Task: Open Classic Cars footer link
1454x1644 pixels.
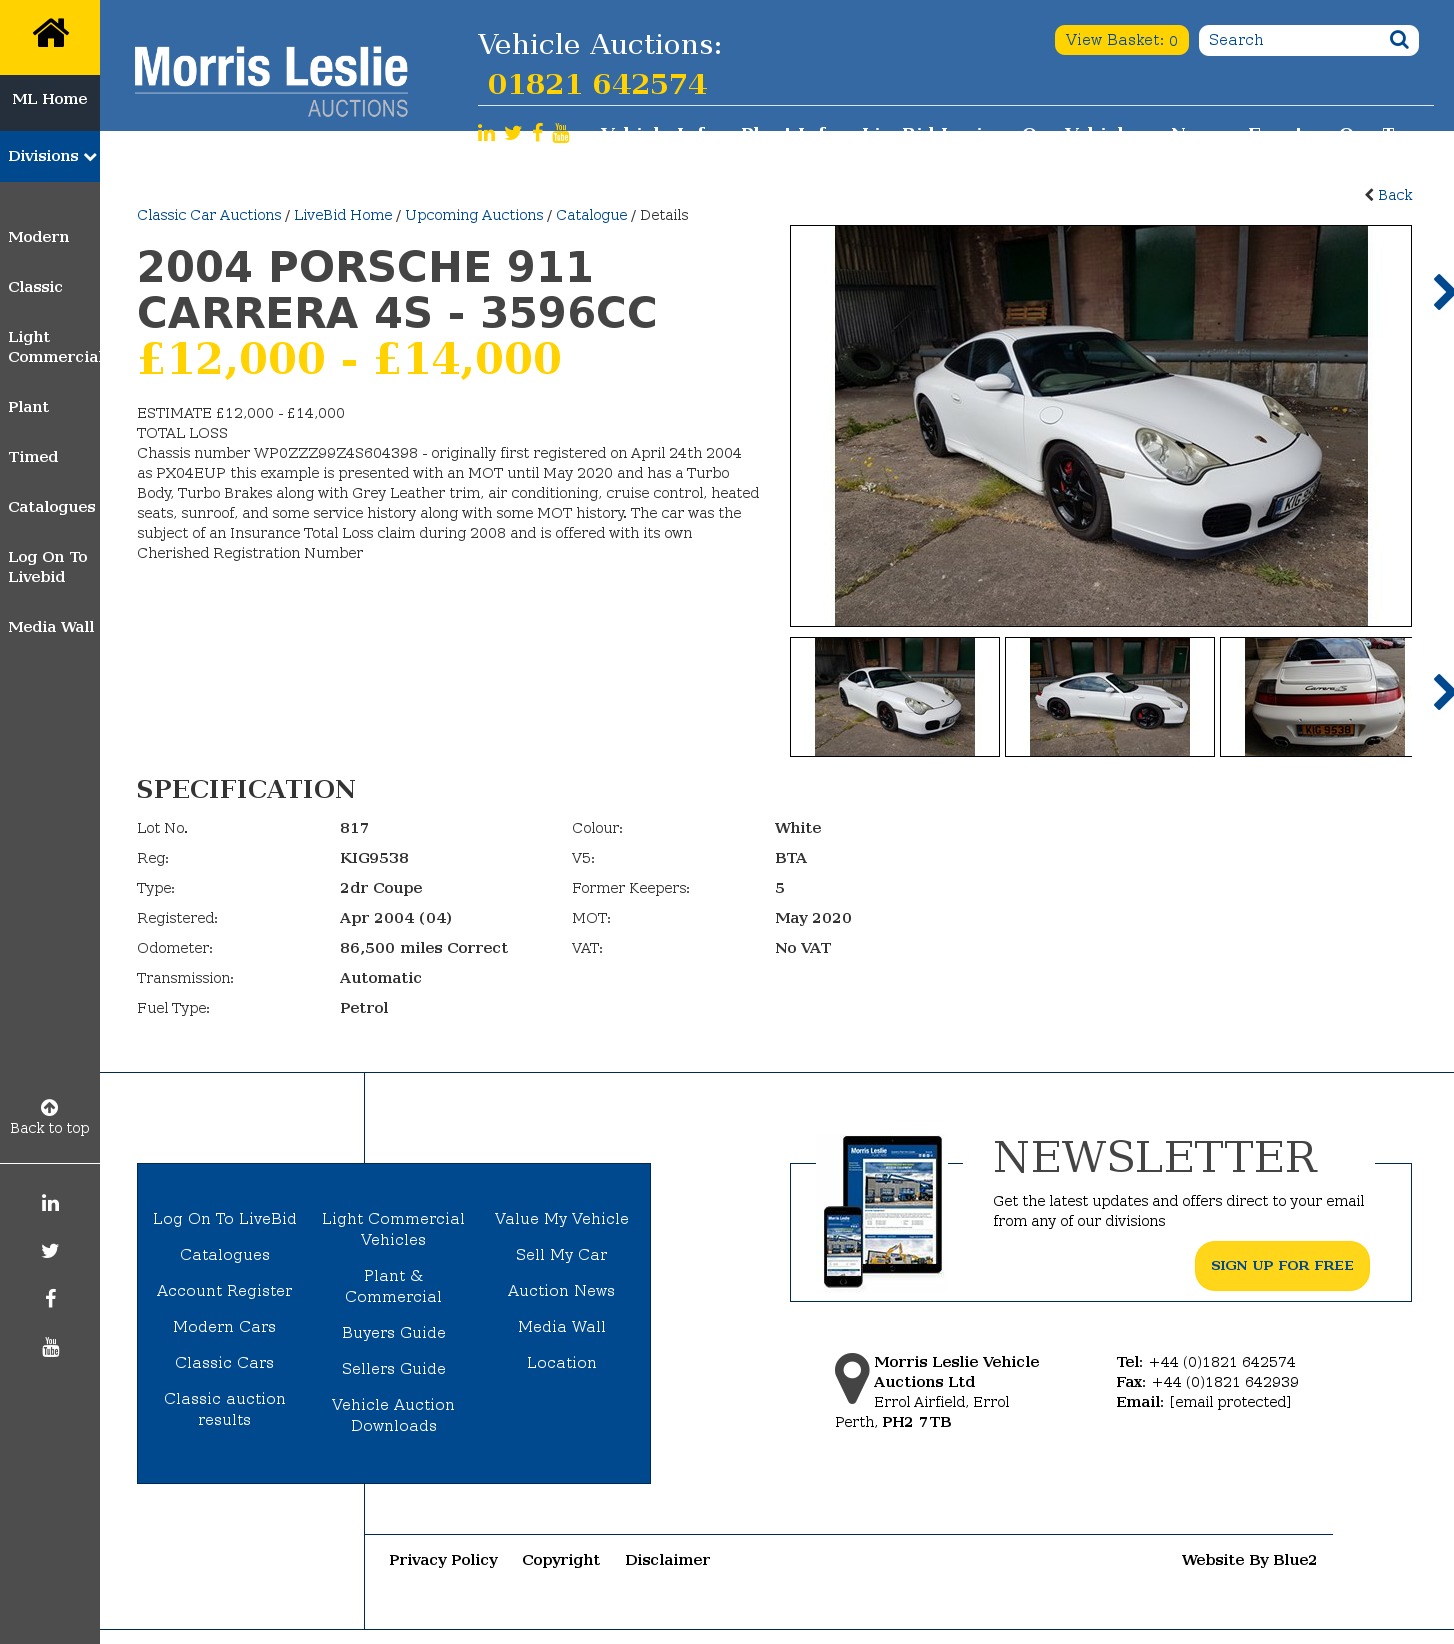Action: click(225, 1363)
